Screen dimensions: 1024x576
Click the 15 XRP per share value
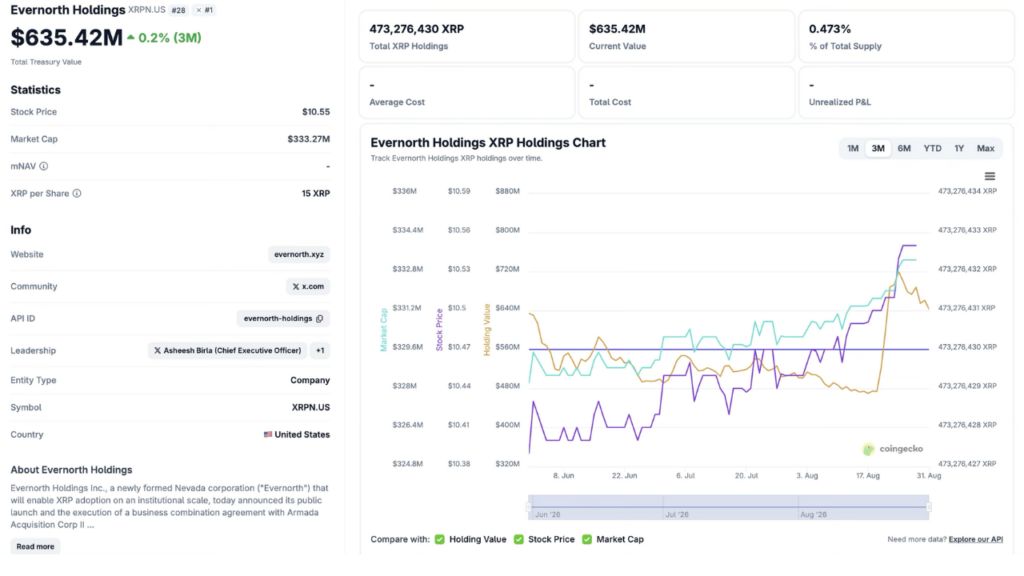point(315,193)
